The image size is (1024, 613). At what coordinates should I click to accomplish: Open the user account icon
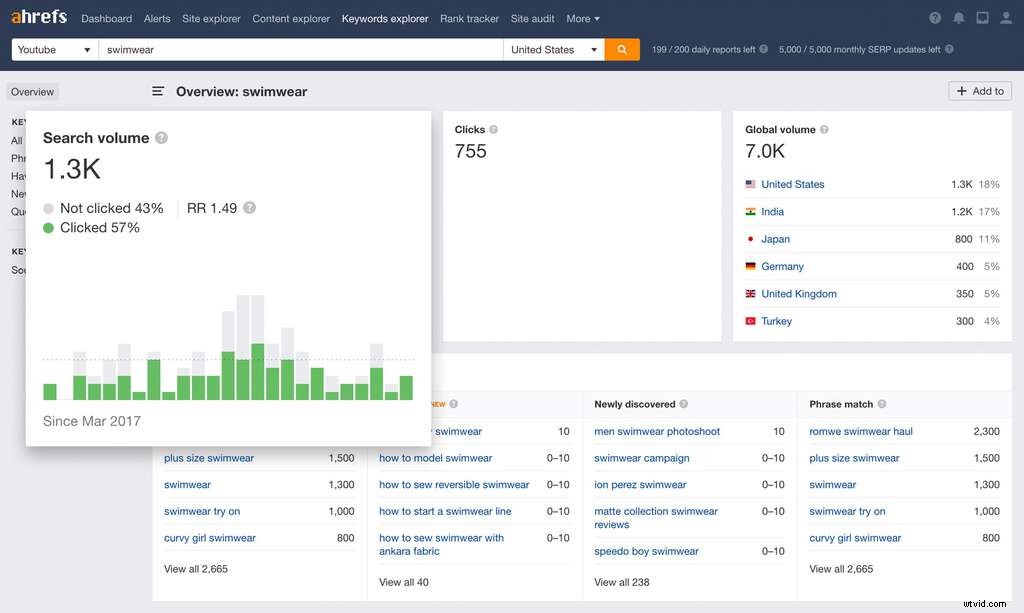click(x=1005, y=17)
